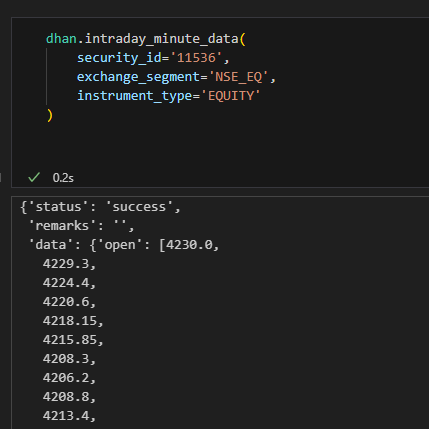Click the exchange_segment='NSE_EQ' argument line

click(x=176, y=77)
